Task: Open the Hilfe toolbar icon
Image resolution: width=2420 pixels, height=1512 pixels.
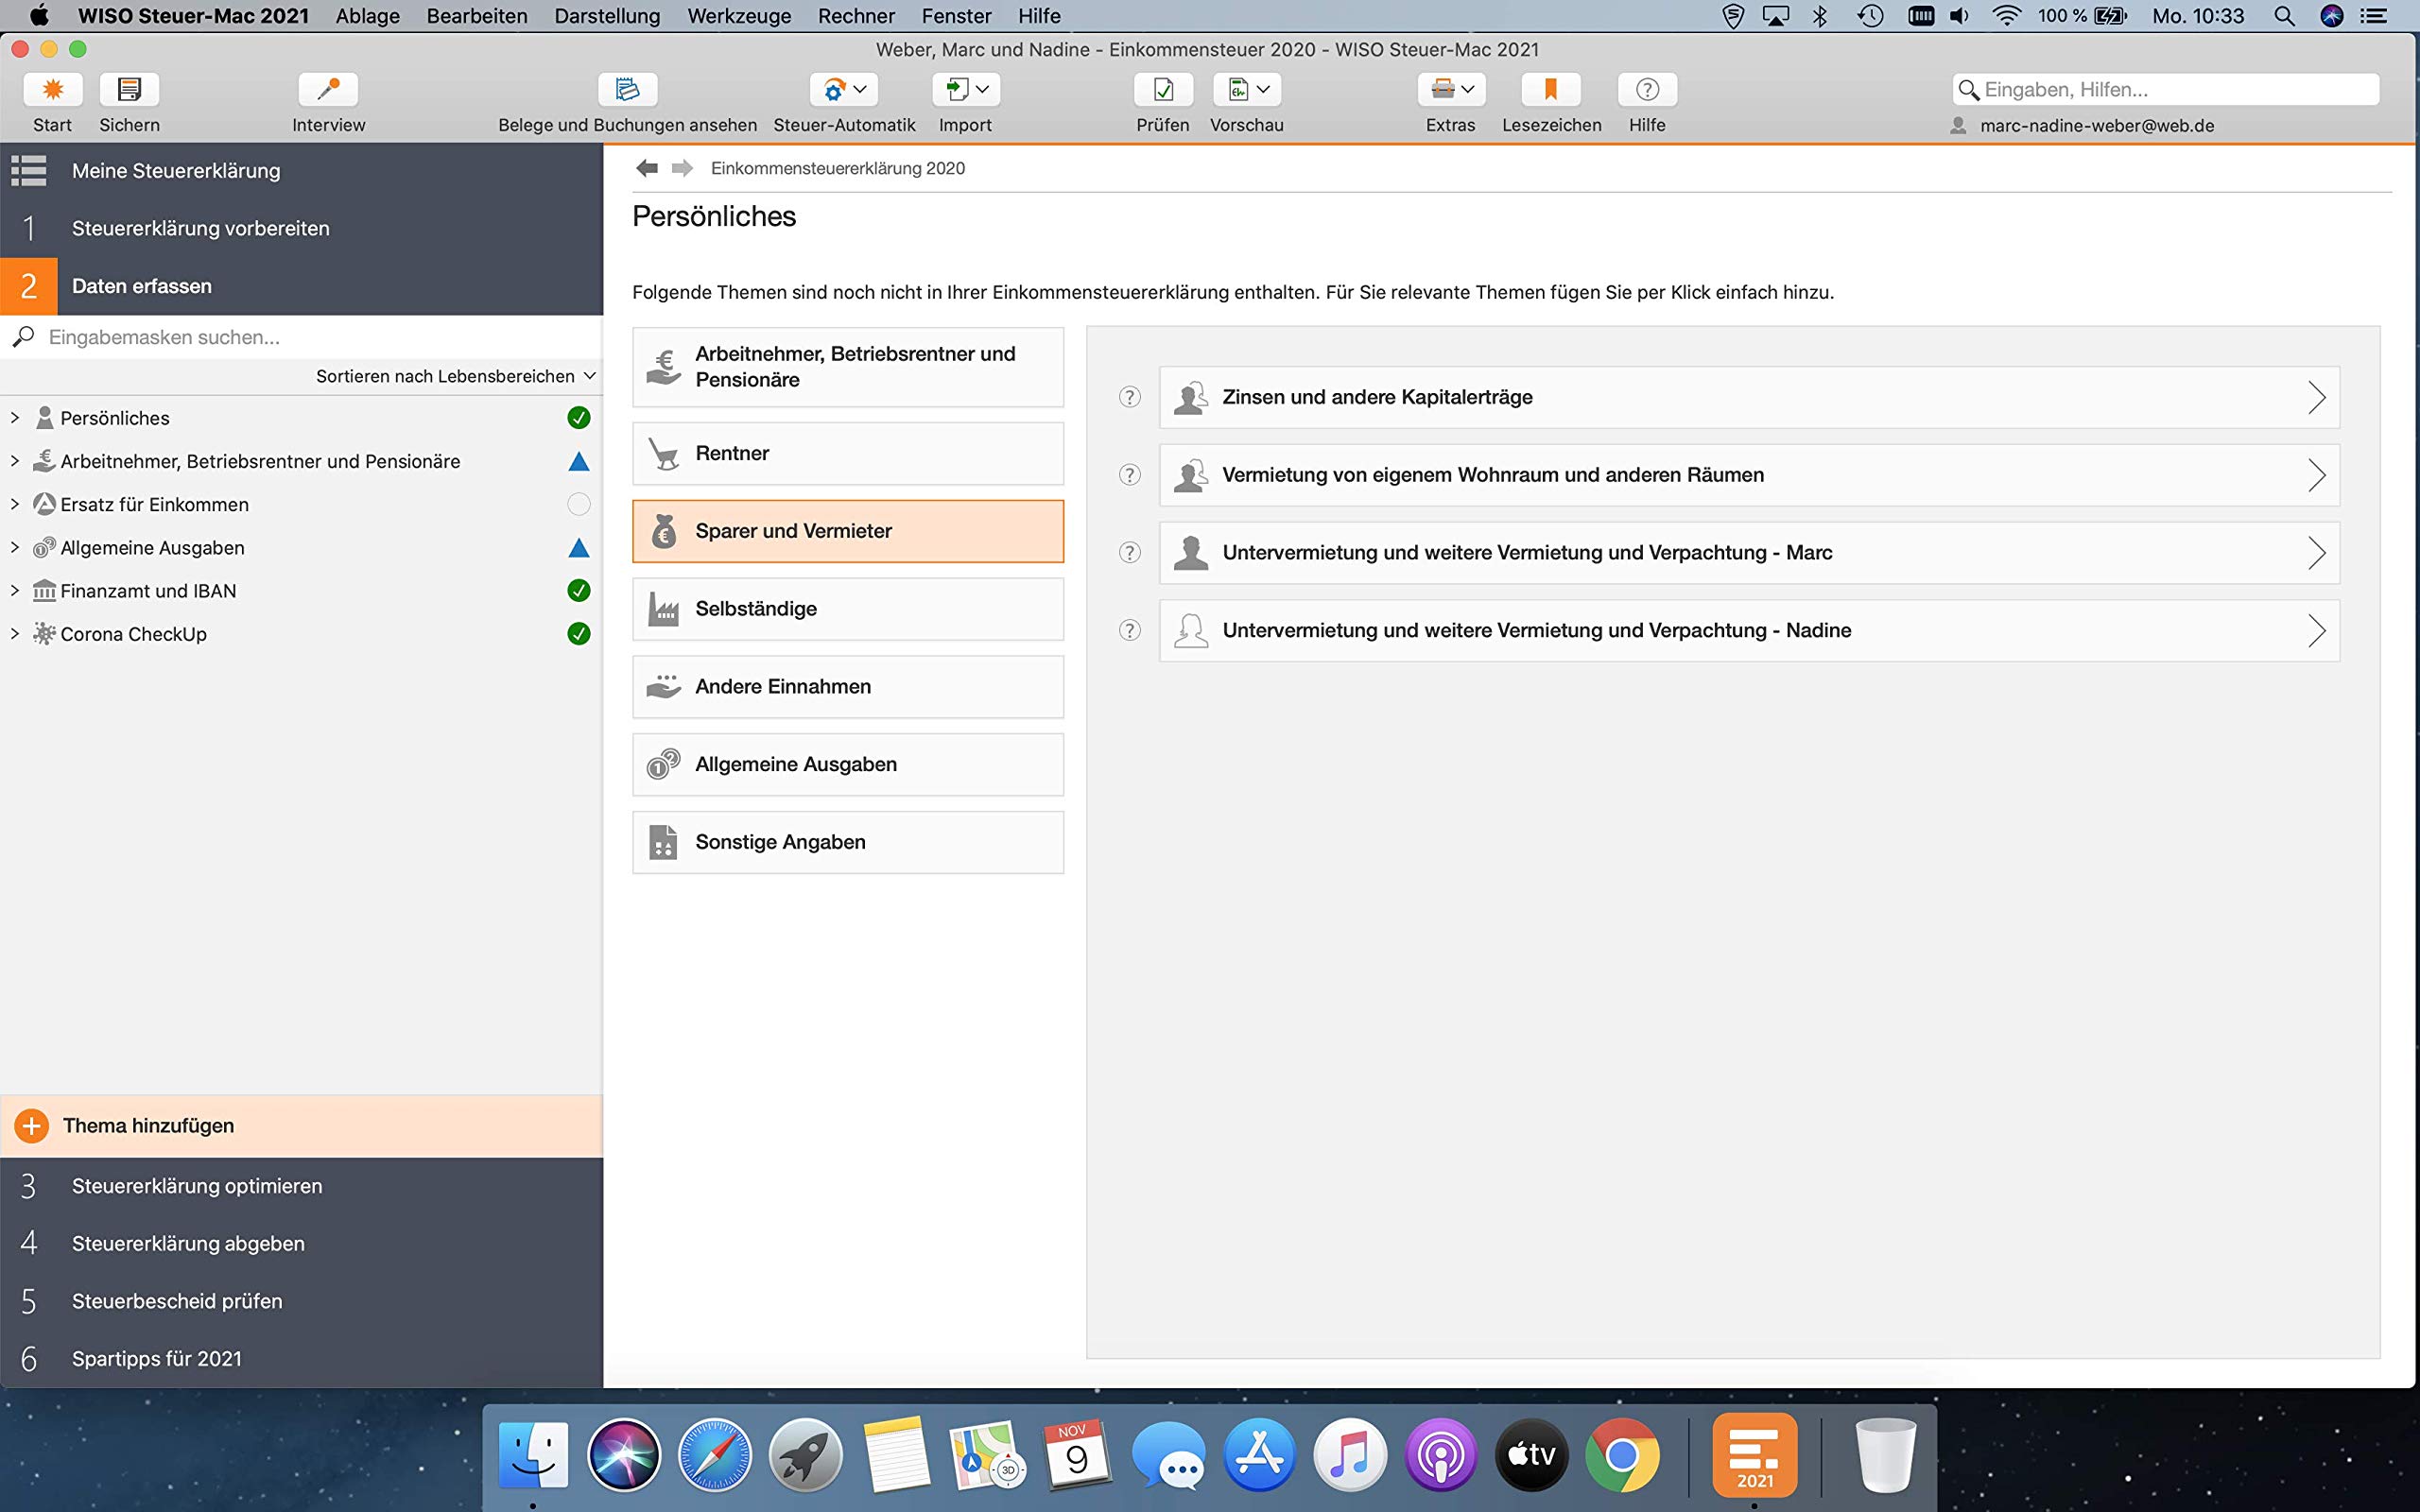Action: click(1647, 90)
